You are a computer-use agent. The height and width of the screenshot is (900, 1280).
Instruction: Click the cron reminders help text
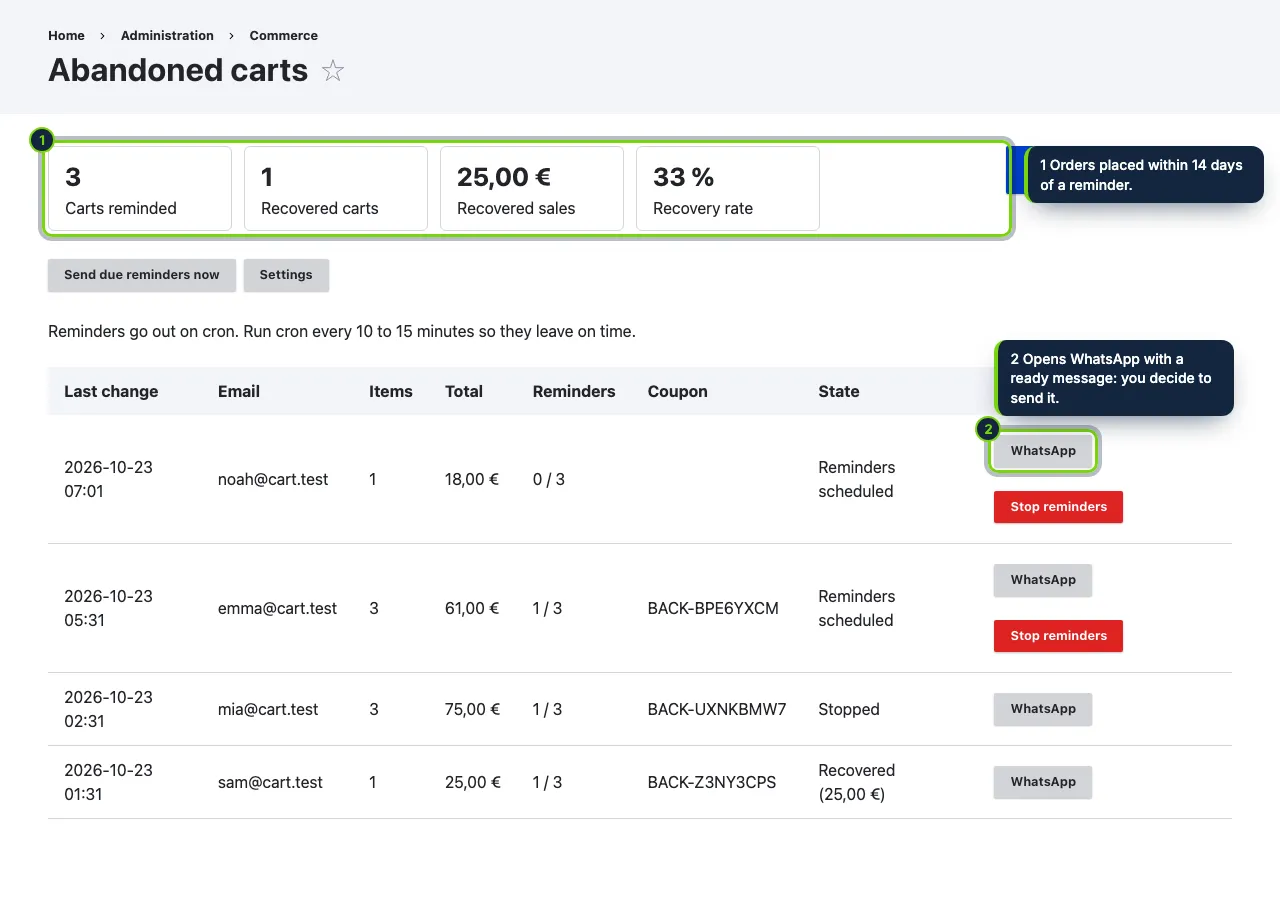342,331
